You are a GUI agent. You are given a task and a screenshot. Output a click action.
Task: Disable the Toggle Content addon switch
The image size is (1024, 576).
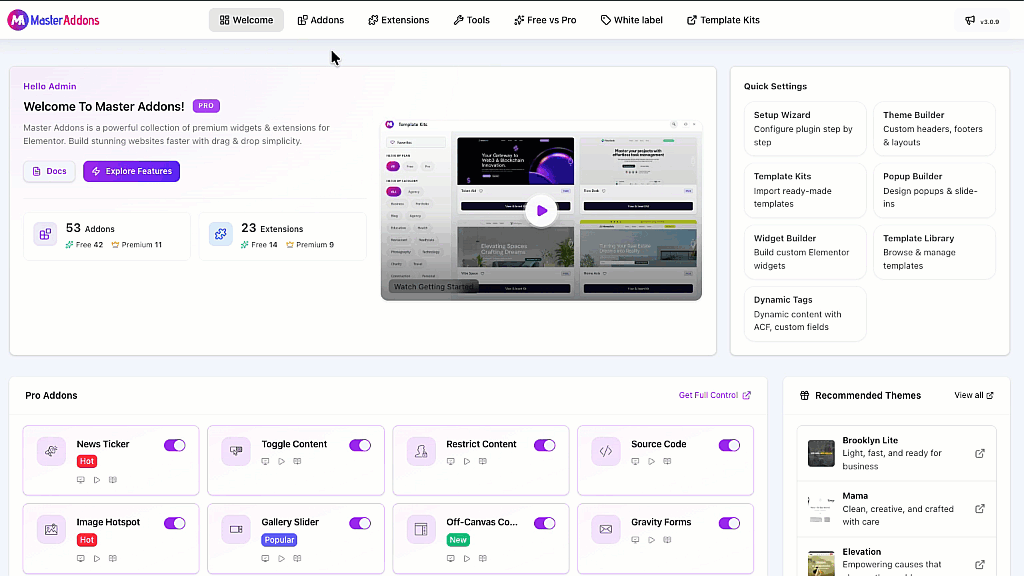[360, 445]
